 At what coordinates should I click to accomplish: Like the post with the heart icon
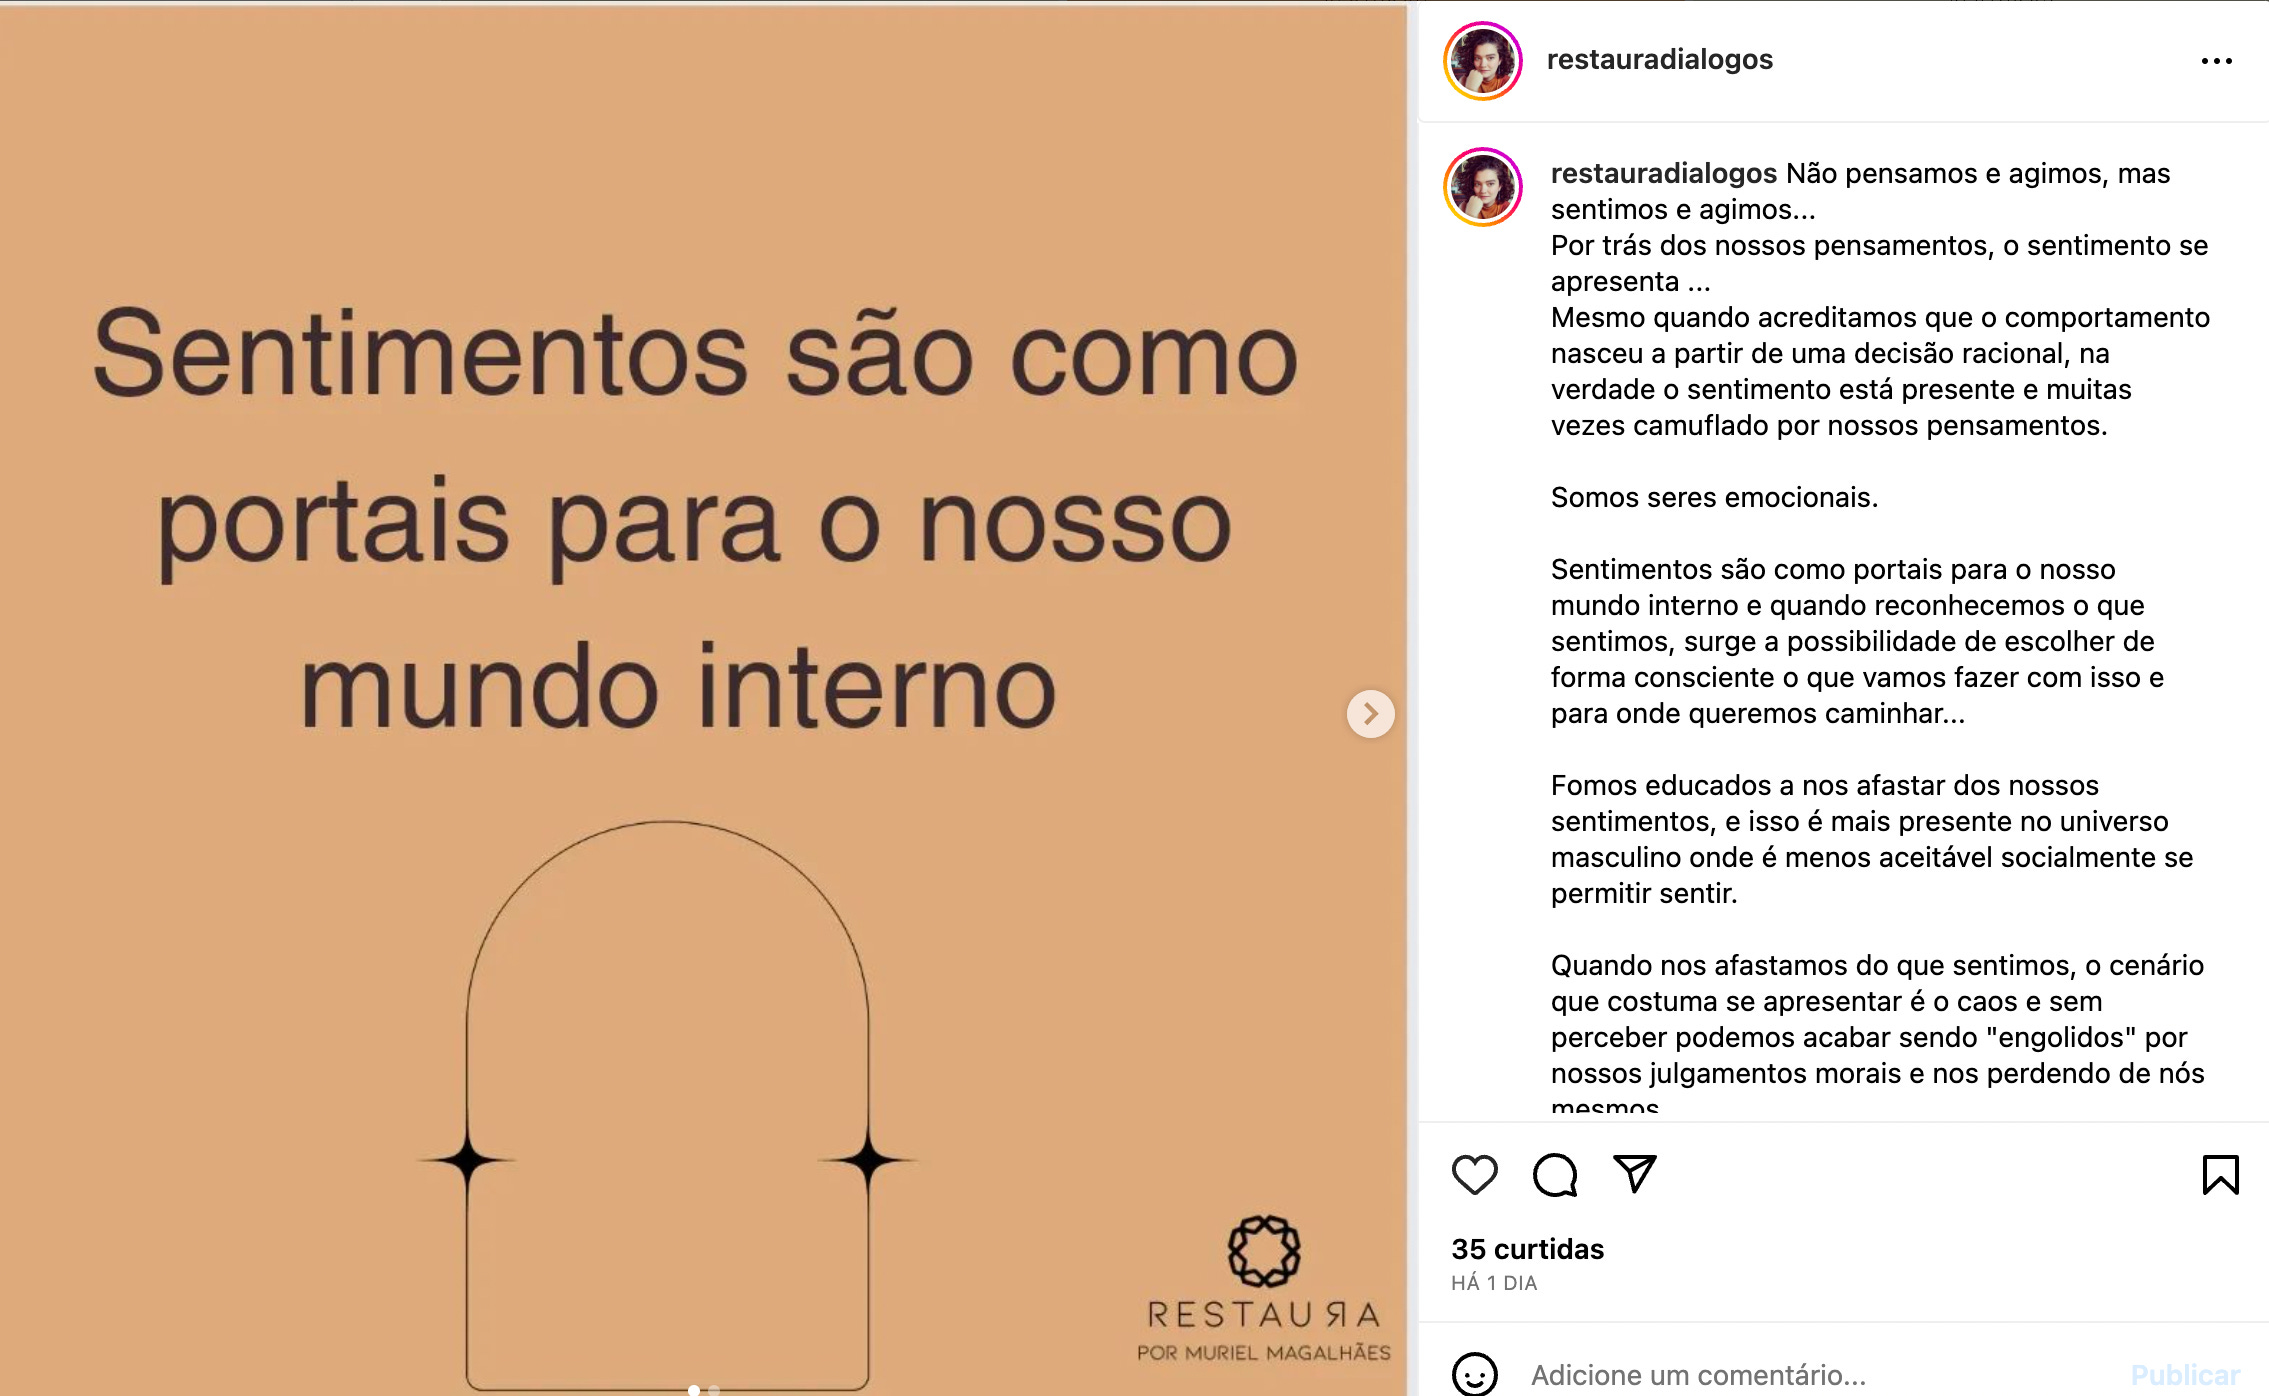click(x=1474, y=1175)
